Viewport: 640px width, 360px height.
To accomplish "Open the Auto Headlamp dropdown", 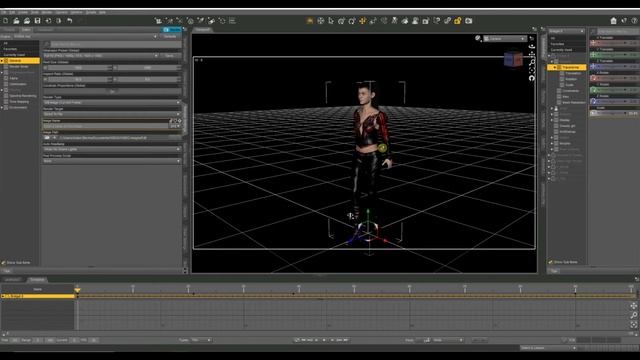I will [112, 149].
